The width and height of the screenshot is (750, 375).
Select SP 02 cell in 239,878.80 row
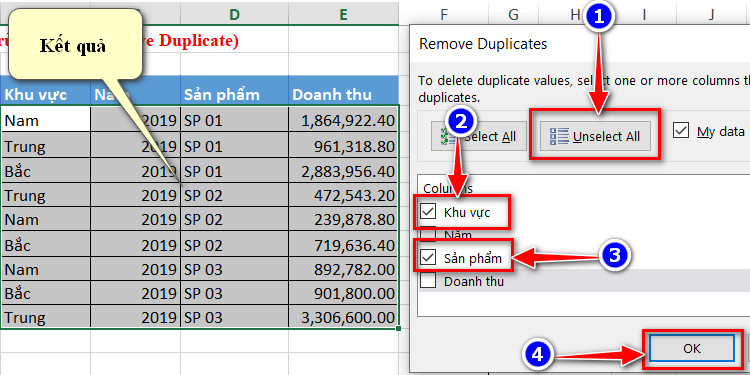pos(234,220)
